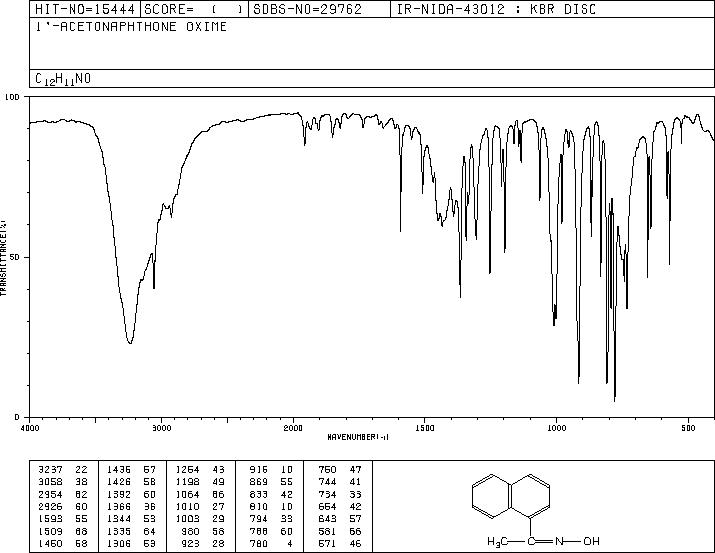
Task: Click the TRANSMITTANCE axis title
Action: click(4, 258)
